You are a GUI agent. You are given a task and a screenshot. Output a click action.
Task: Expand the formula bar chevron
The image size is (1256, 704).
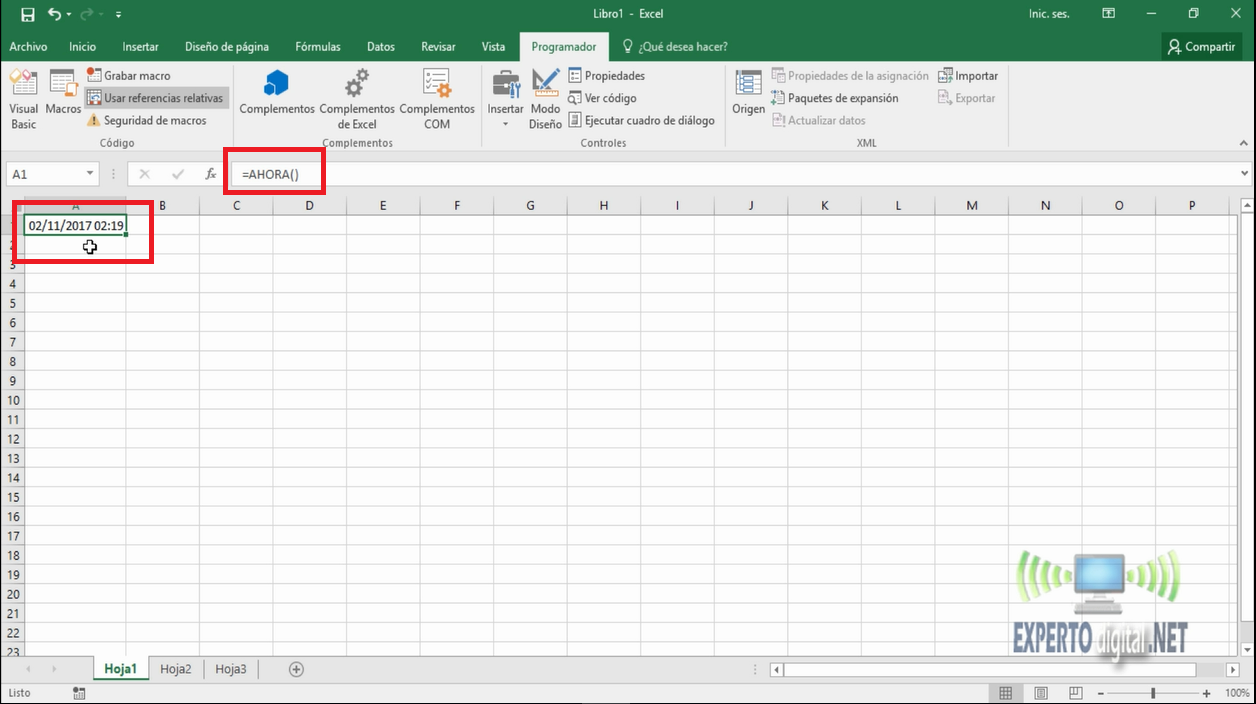tap(1244, 173)
